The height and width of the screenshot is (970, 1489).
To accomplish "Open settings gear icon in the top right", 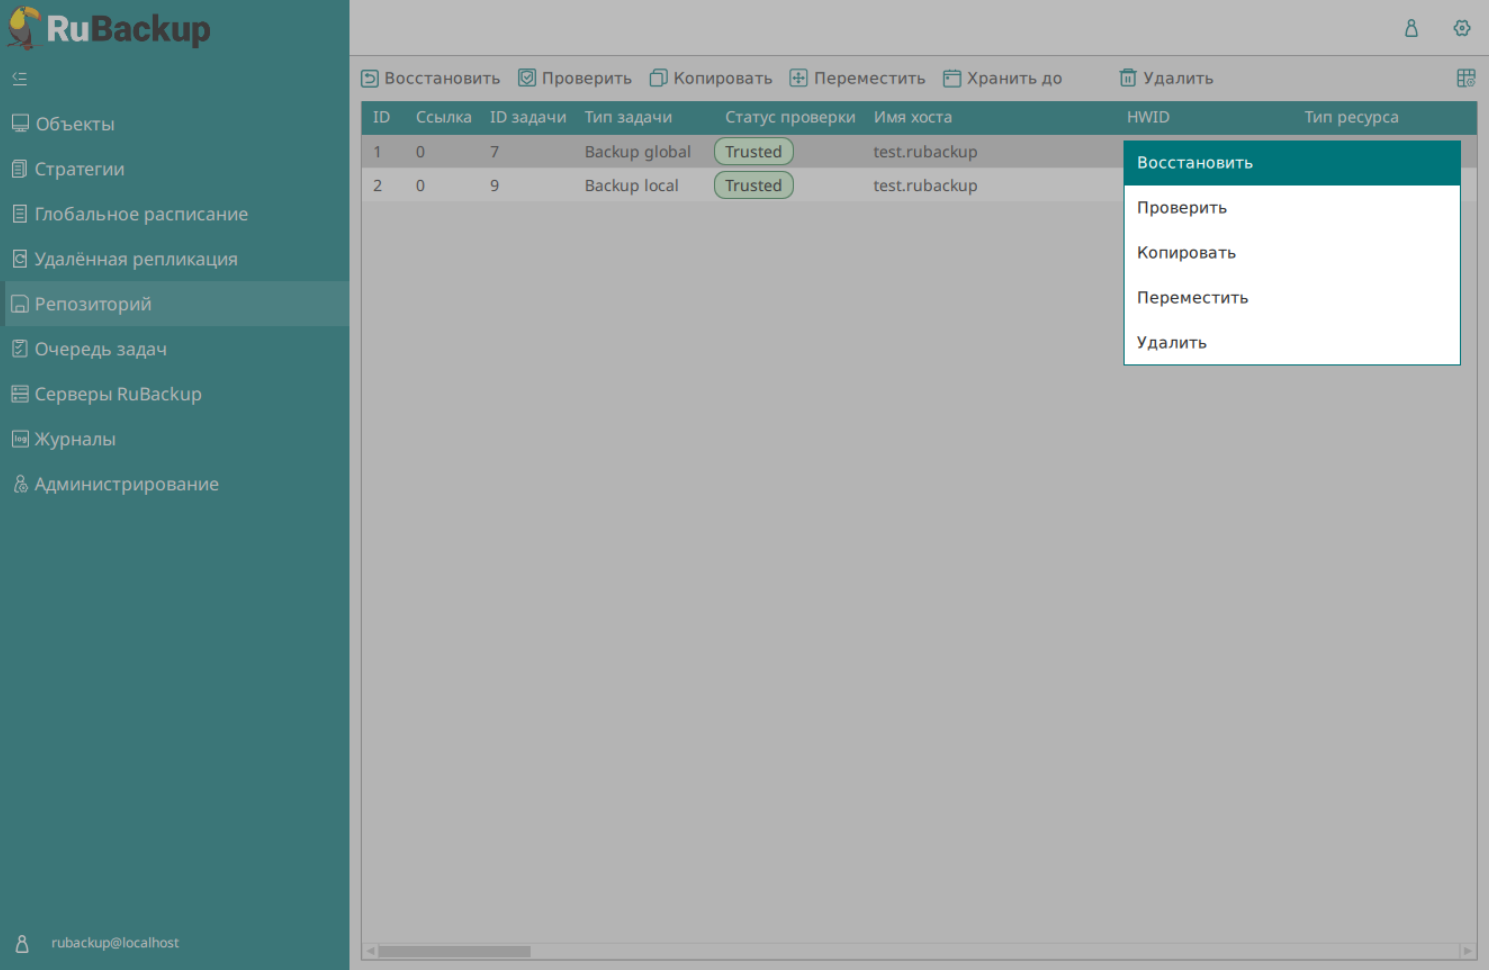I will point(1462,28).
